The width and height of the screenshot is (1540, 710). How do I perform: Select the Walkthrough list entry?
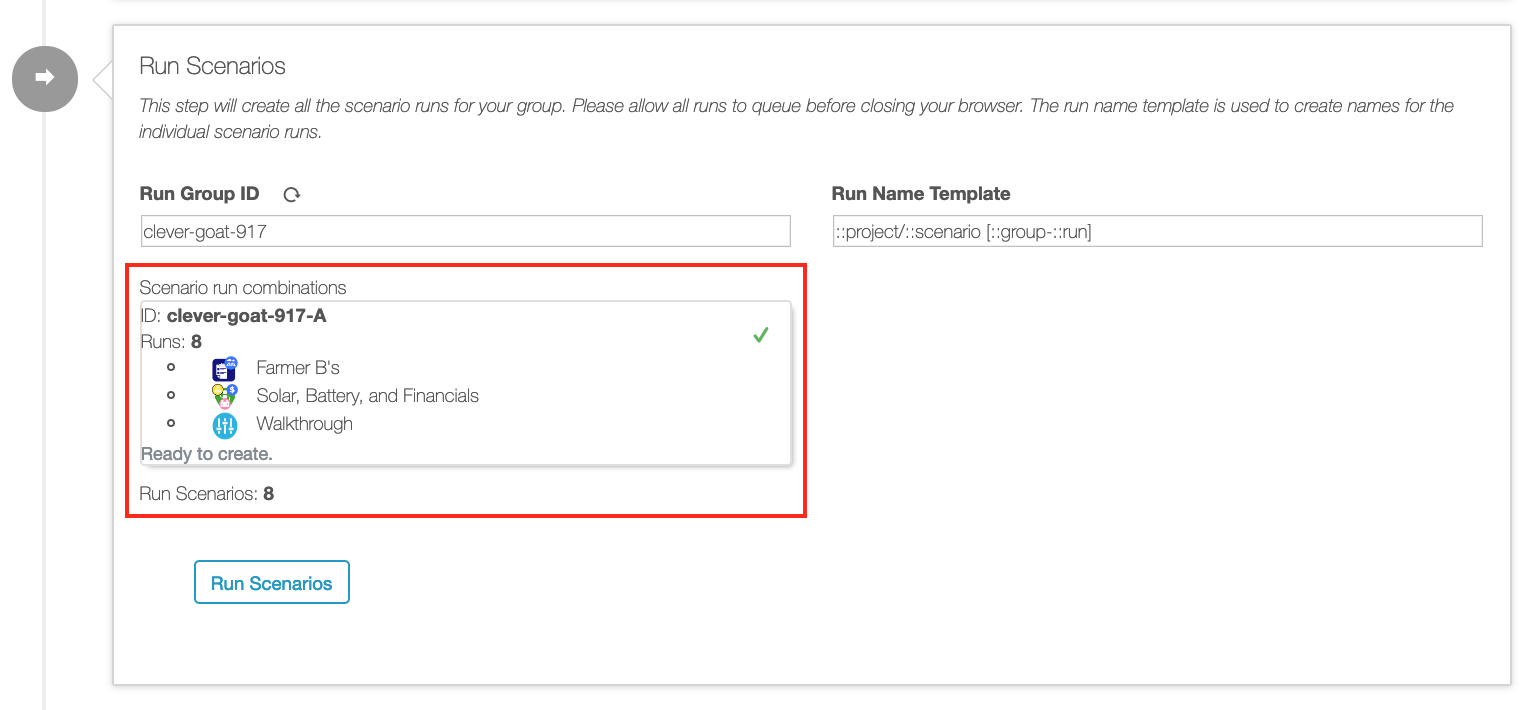pos(304,424)
